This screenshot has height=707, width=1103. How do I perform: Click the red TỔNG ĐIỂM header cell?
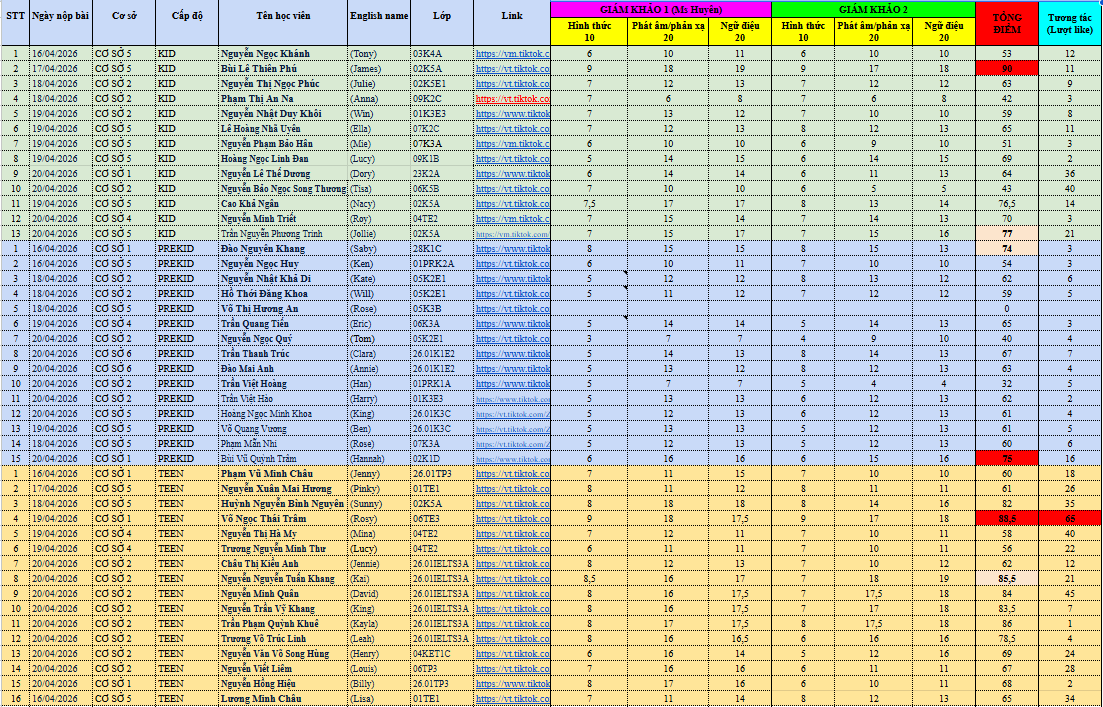[1006, 24]
